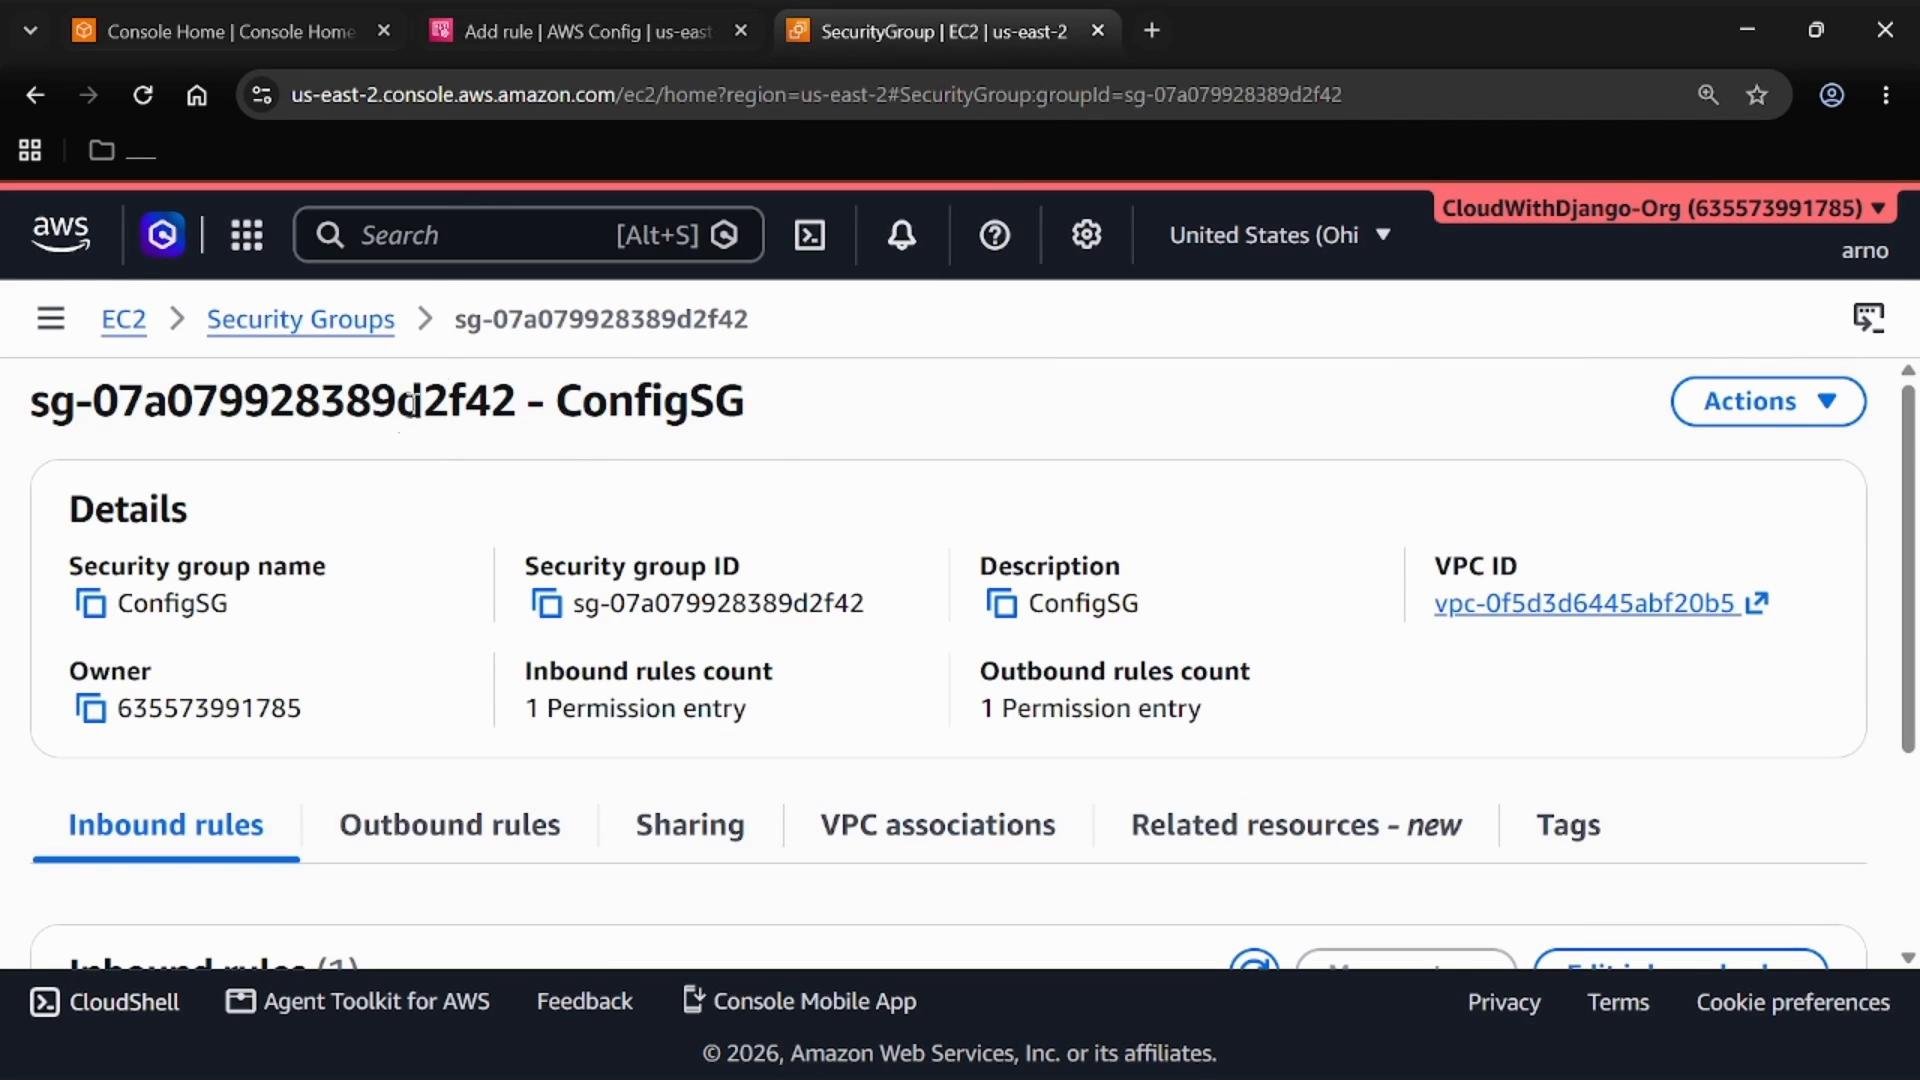
Task: Switch to the Inbound rules tab
Action: tap(166, 825)
